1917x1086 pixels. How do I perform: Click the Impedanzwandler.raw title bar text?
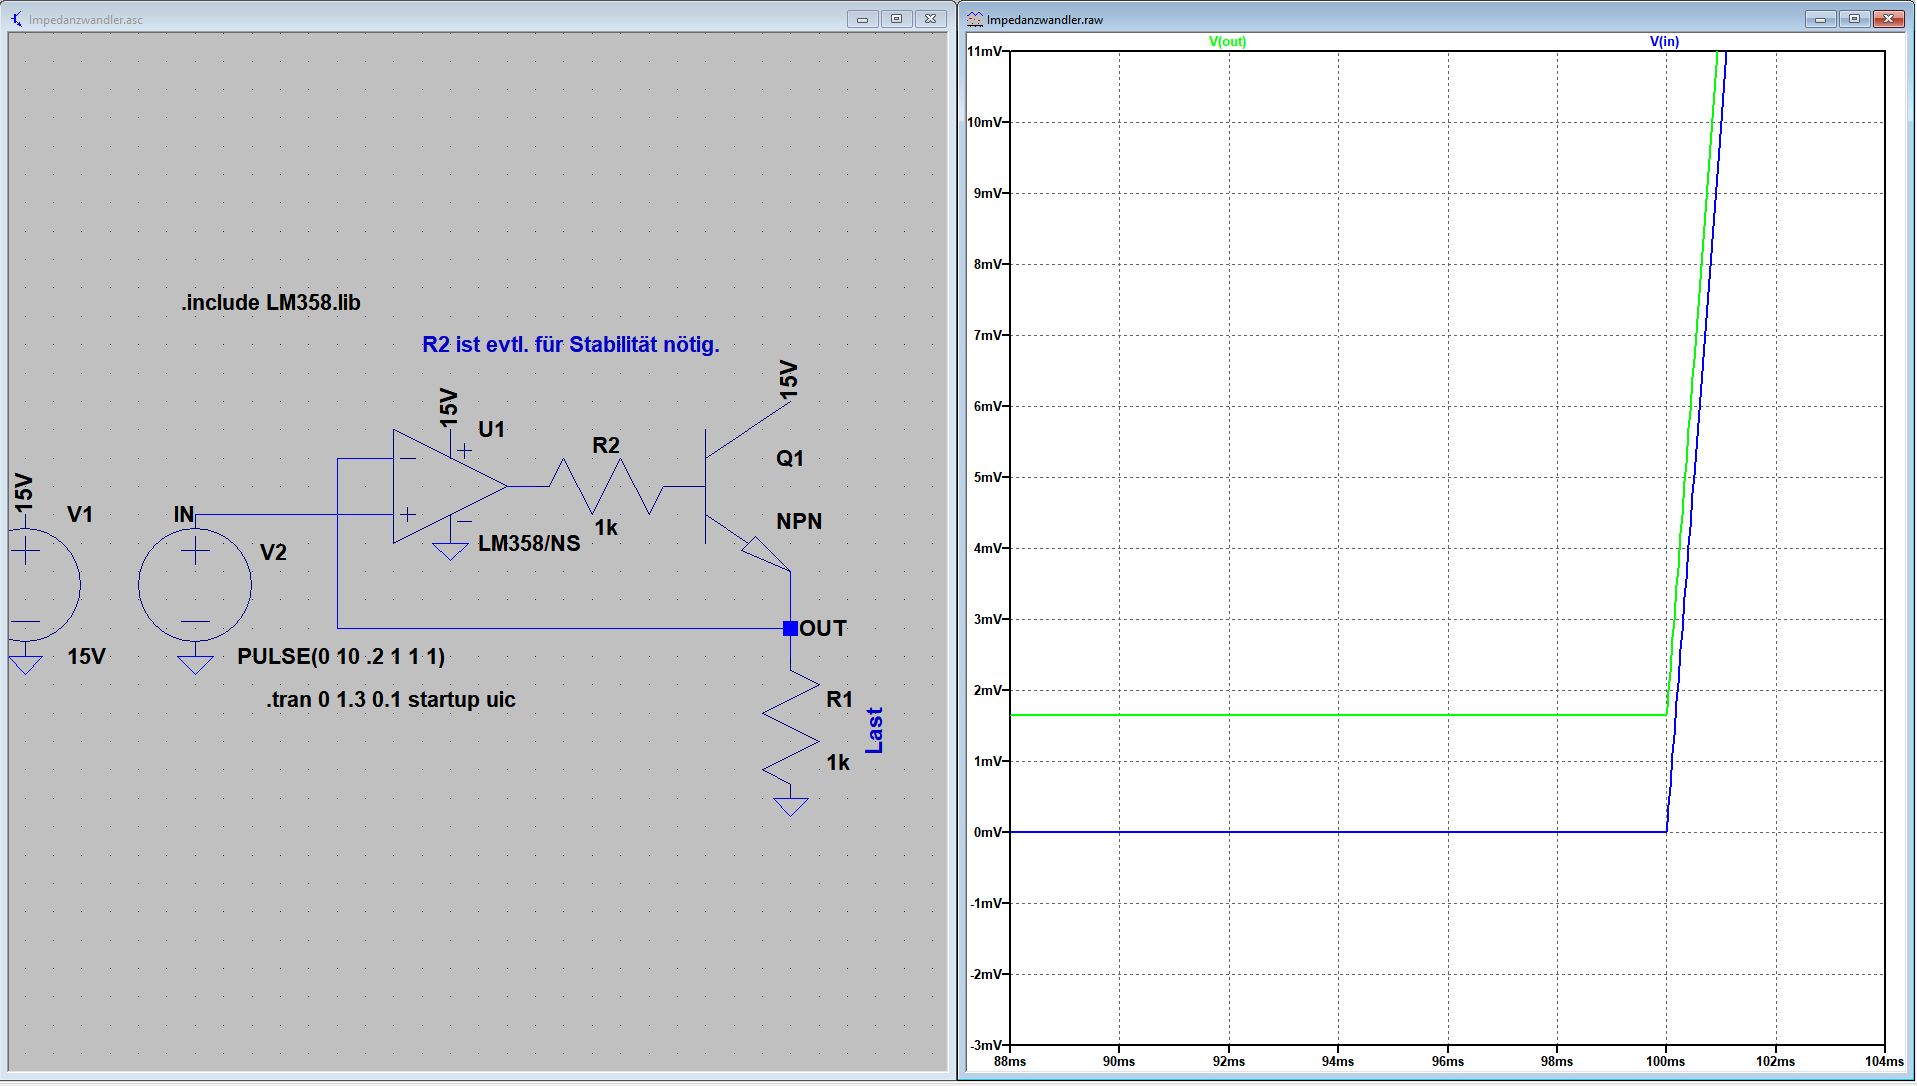(x=1045, y=20)
